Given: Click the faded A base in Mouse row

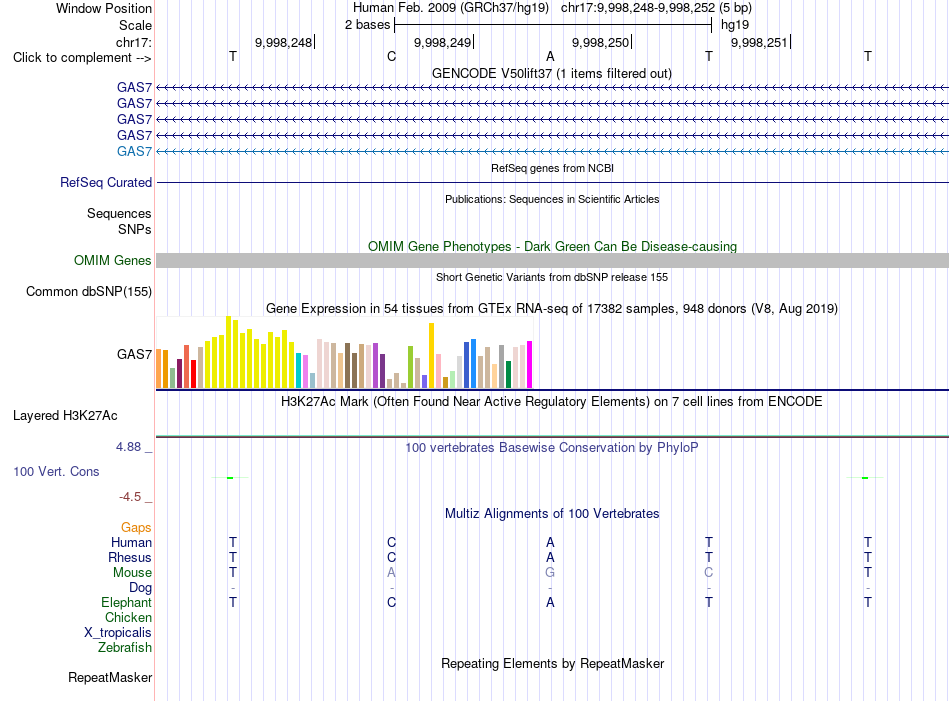Looking at the screenshot, I should pos(391,573).
